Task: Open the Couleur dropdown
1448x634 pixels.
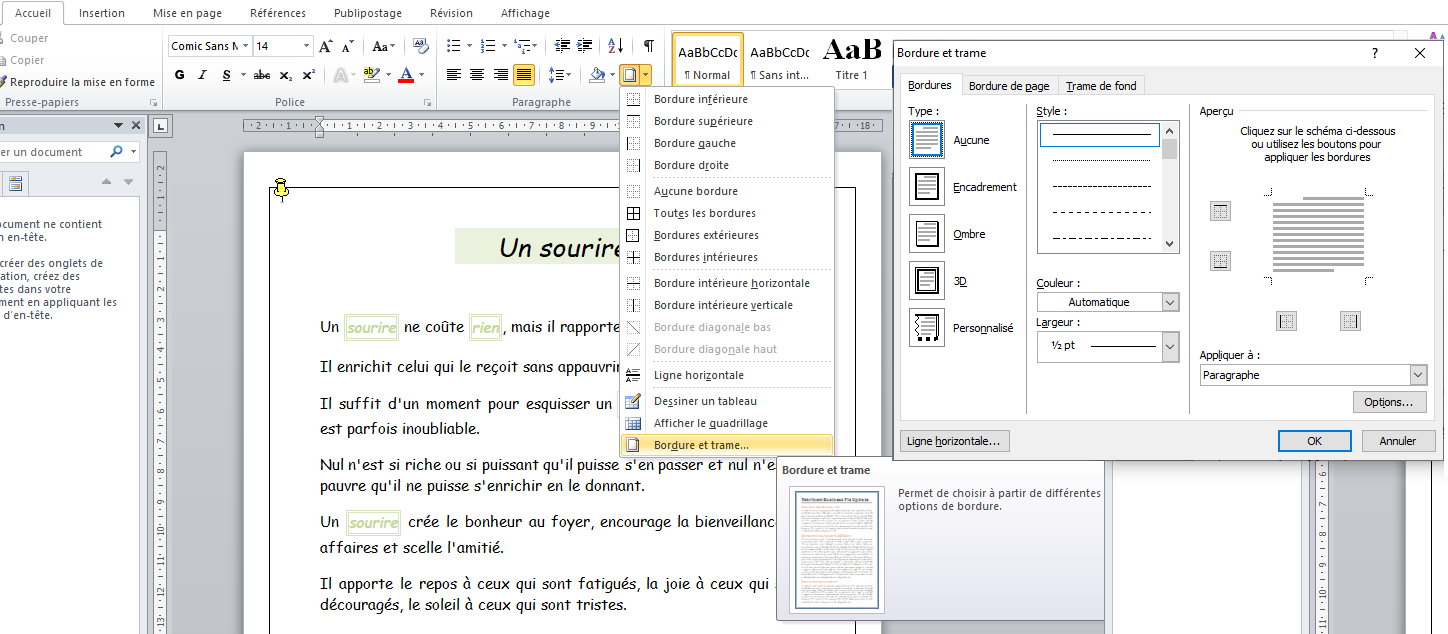Action: click(1108, 302)
